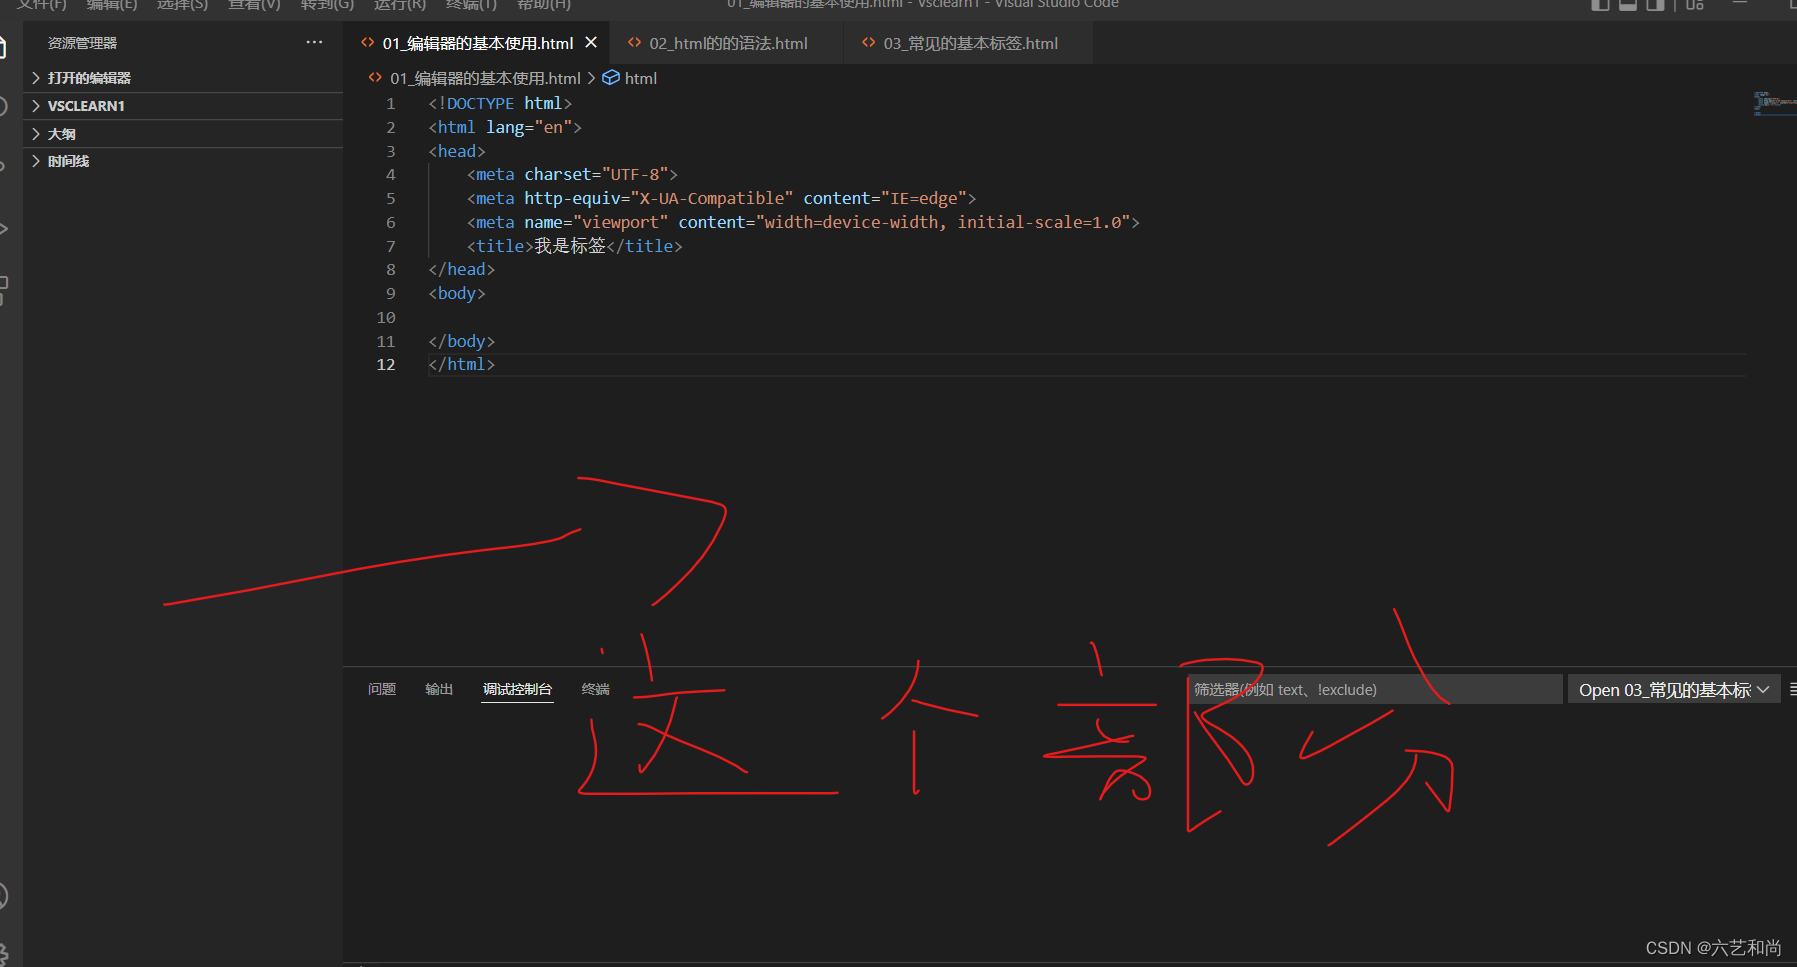Click the debug console filter input field
Screen dimensions: 1797x967
point(1374,689)
